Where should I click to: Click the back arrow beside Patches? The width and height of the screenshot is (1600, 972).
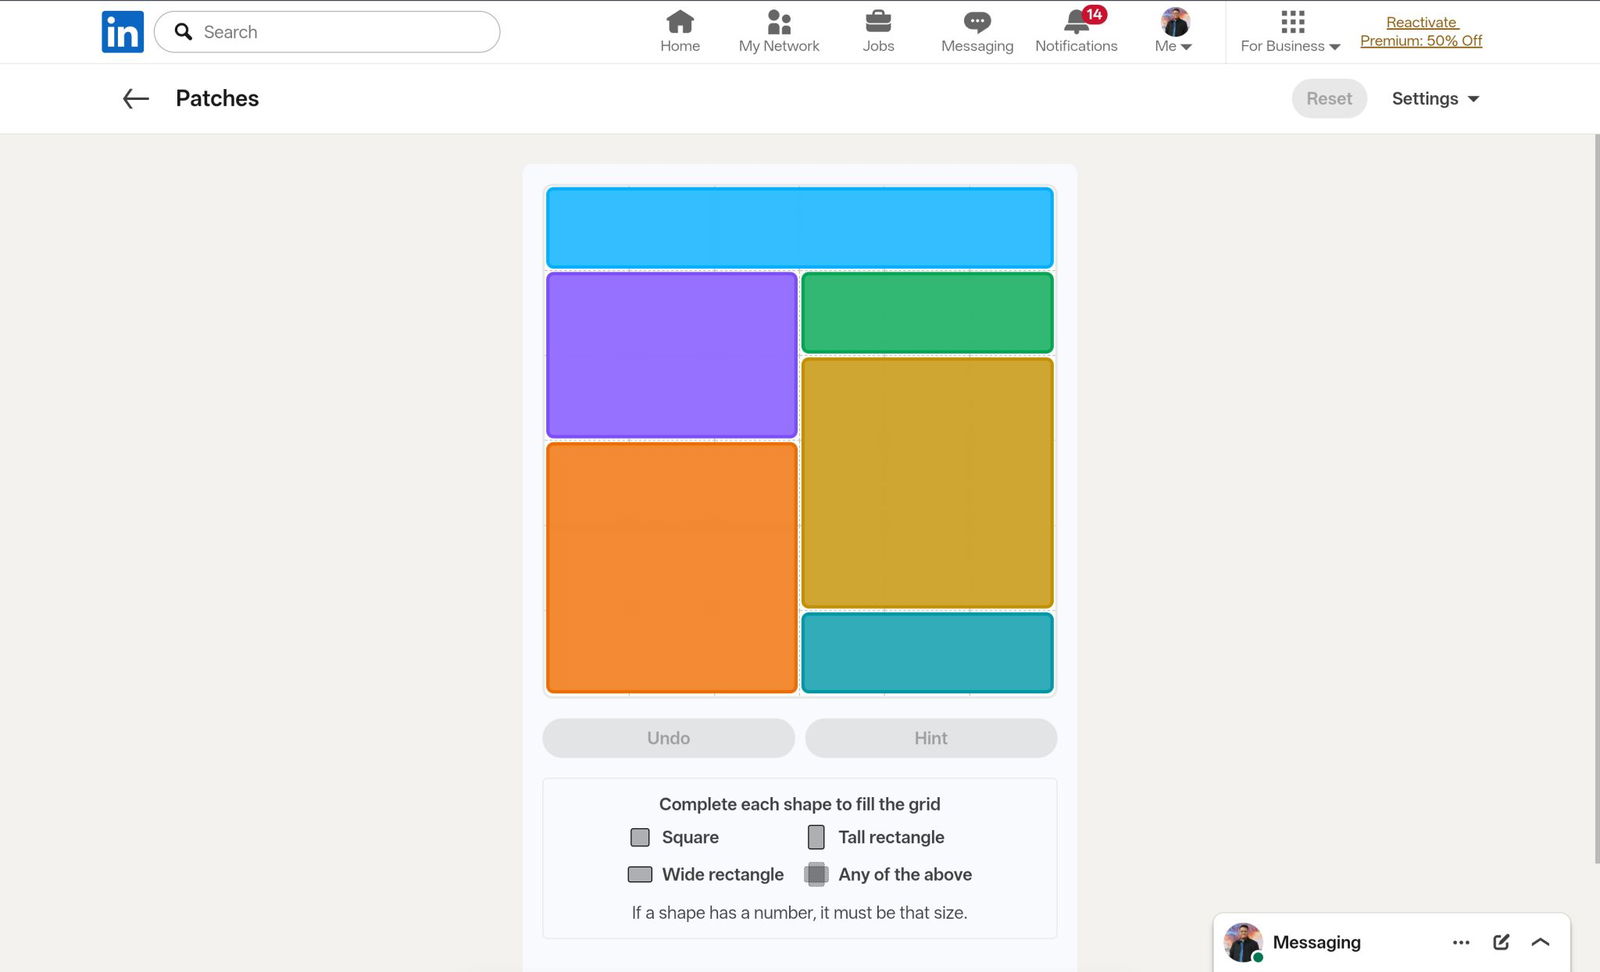[x=136, y=98]
